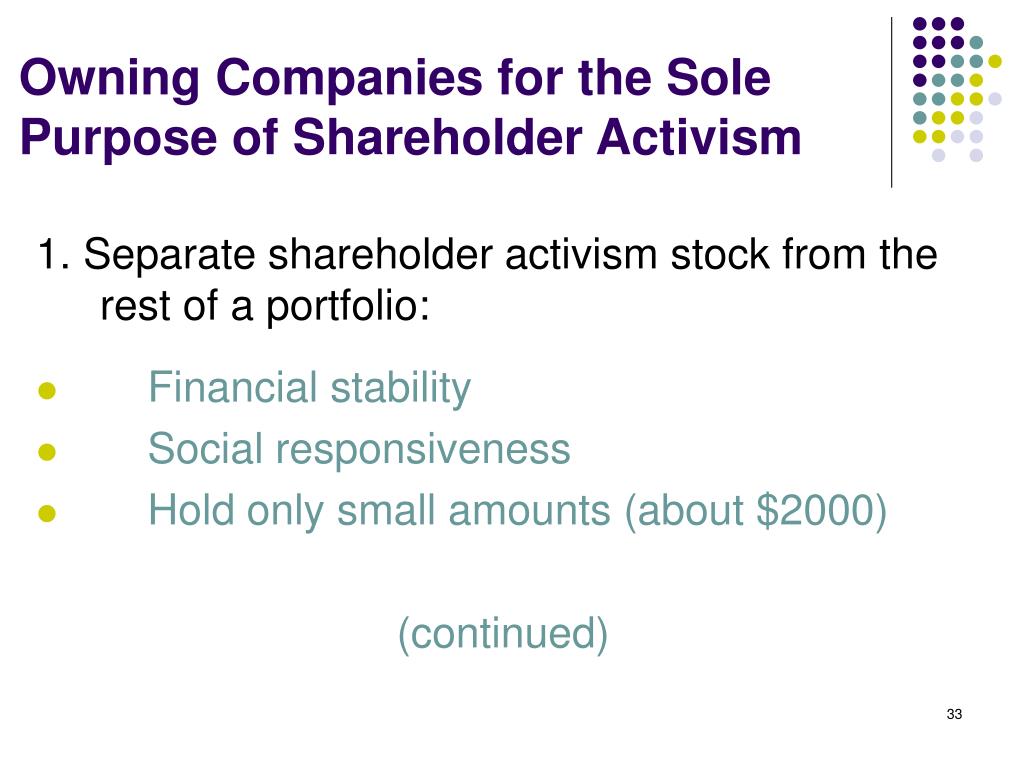Click the word 'Shareholder' in the title
The height and width of the screenshot is (768, 1024).
(x=437, y=138)
